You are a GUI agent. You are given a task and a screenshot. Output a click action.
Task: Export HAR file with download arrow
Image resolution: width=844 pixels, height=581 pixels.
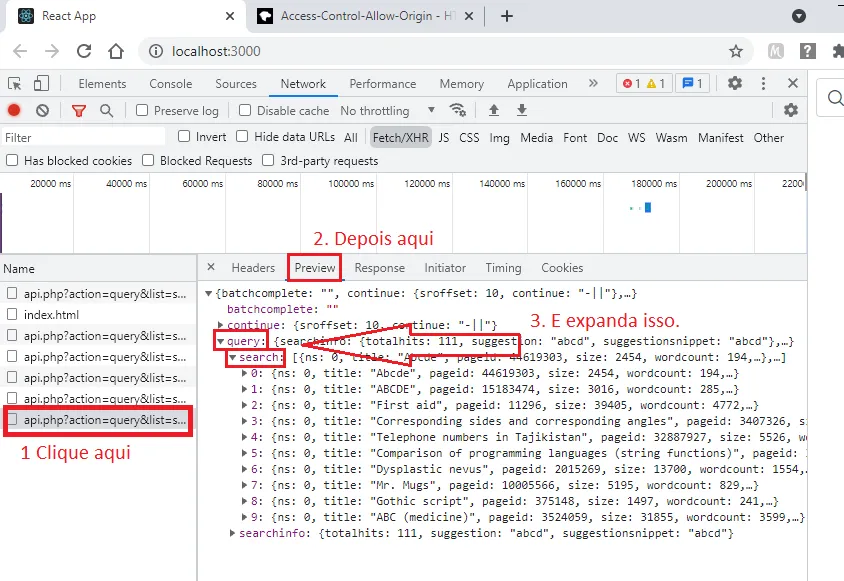tap(522, 110)
